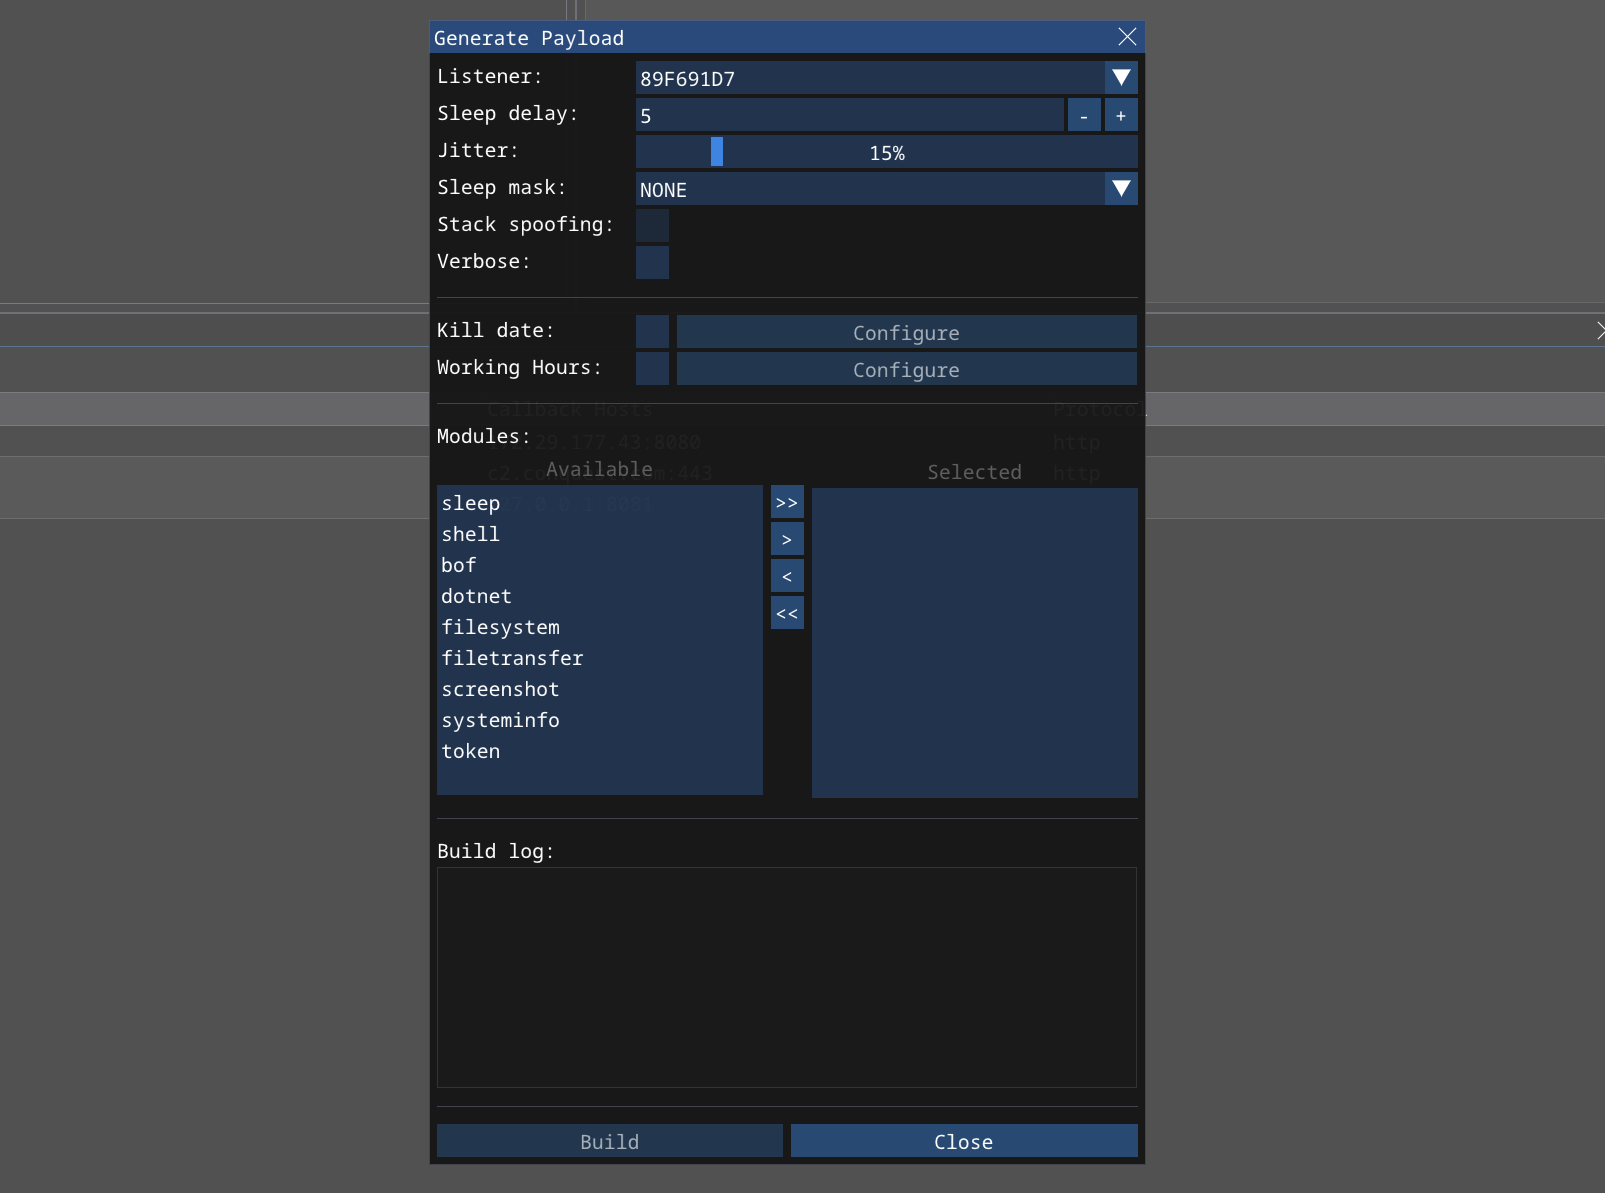Move a module back to Available

point(787,575)
